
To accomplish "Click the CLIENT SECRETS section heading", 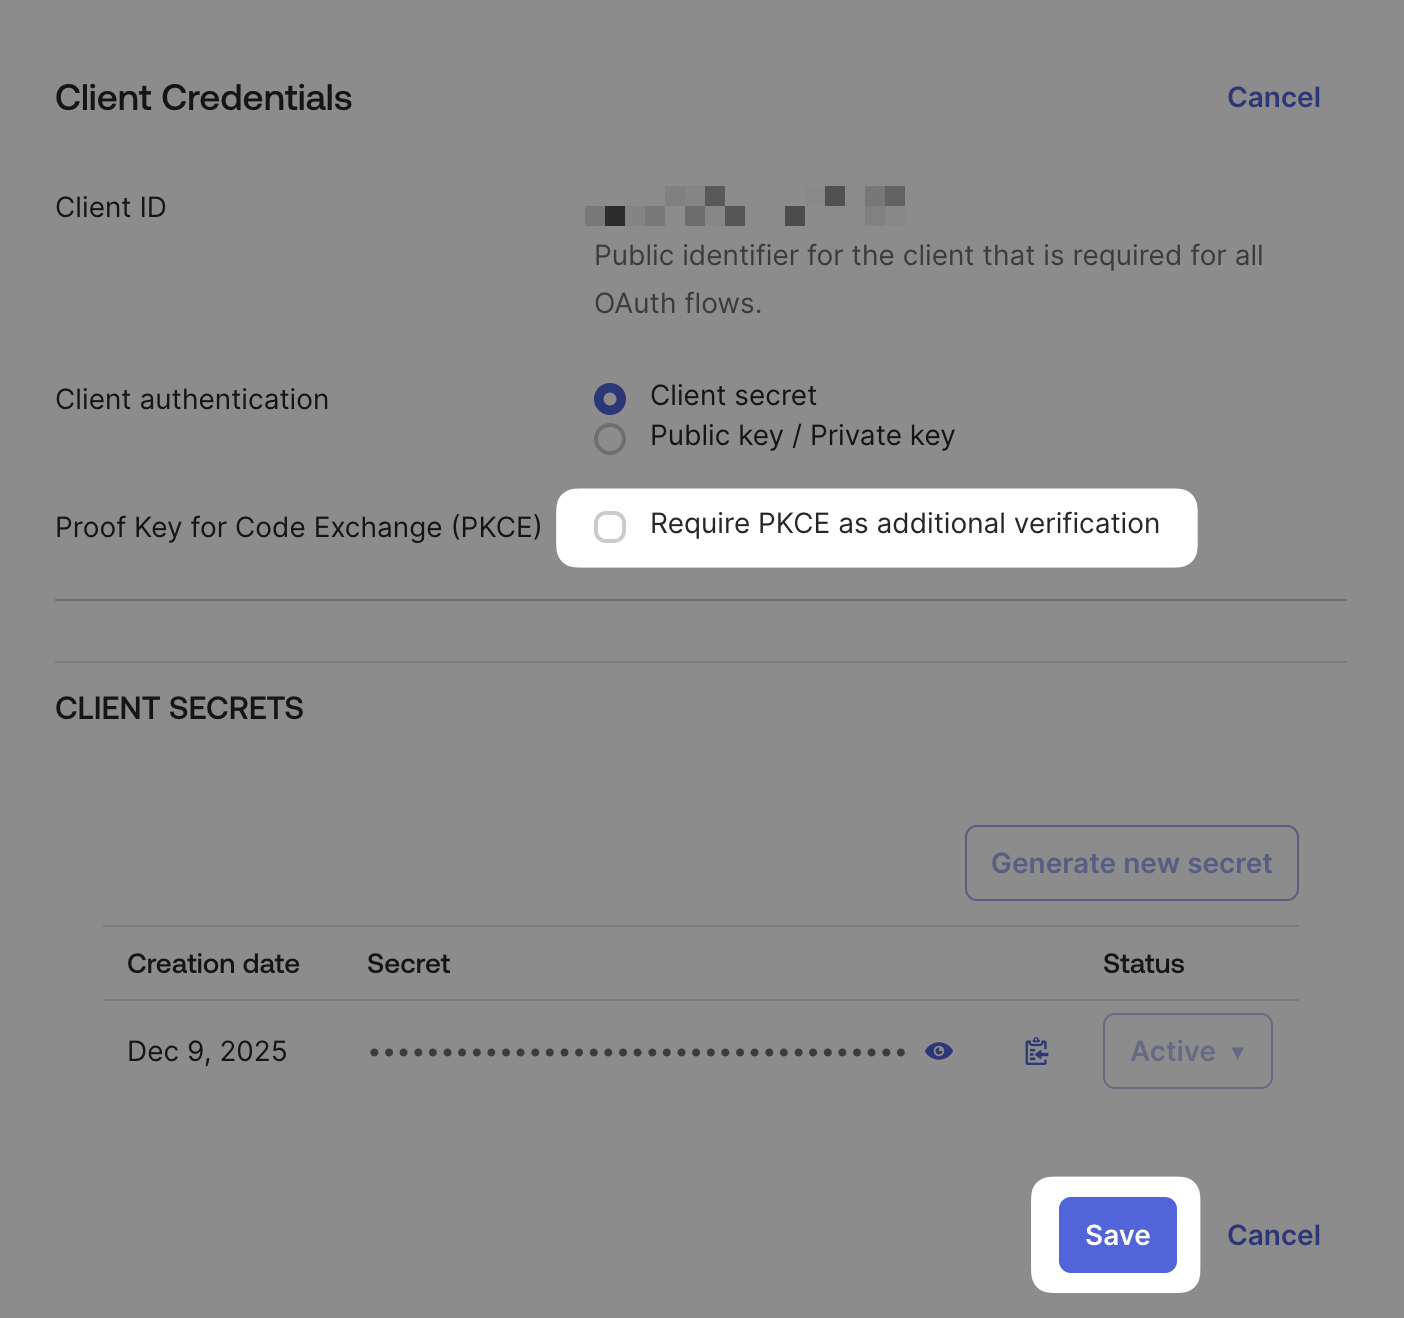I will point(179,708).
